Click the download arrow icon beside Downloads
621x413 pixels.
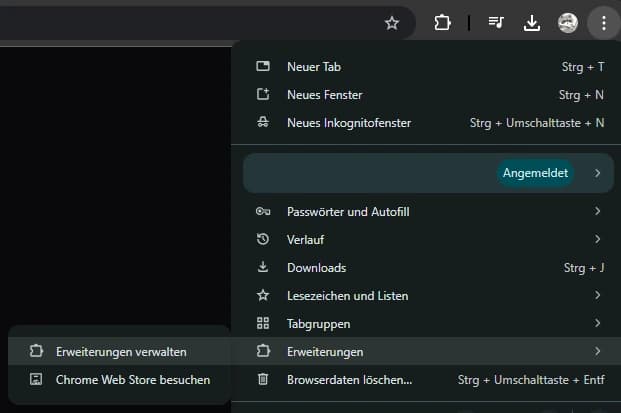click(x=263, y=267)
